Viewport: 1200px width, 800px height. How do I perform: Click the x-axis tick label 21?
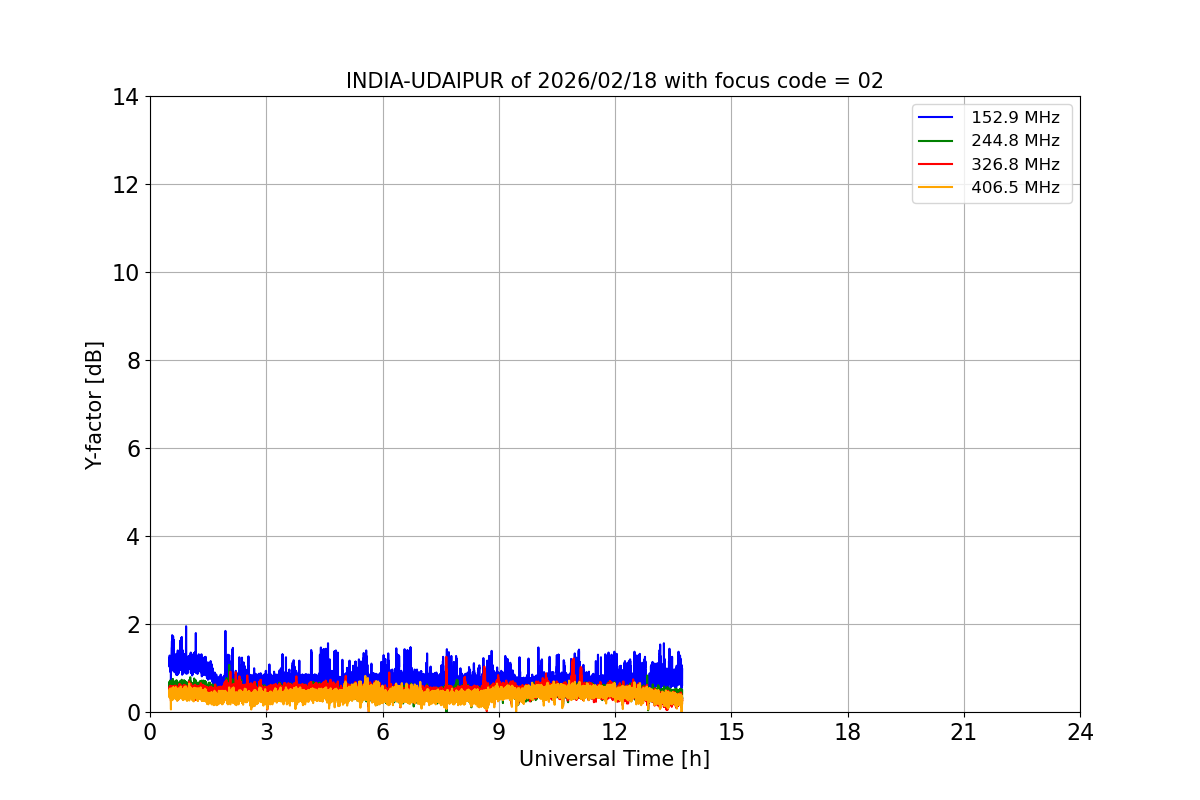[x=964, y=732]
